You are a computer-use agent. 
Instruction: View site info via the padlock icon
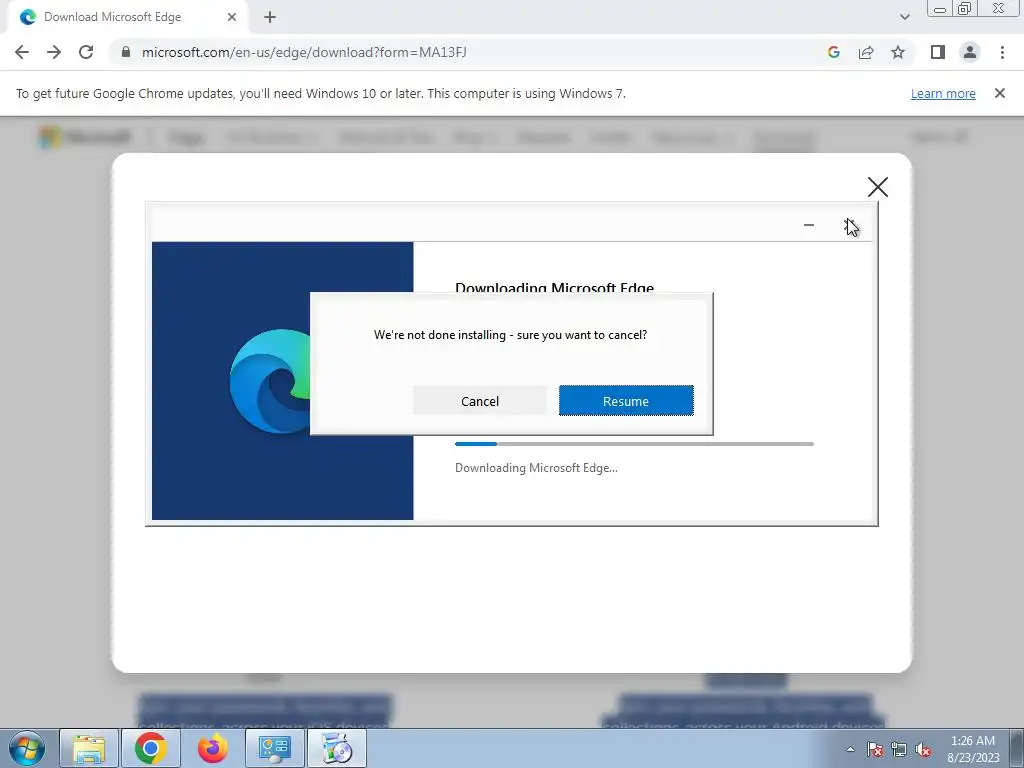[126, 52]
